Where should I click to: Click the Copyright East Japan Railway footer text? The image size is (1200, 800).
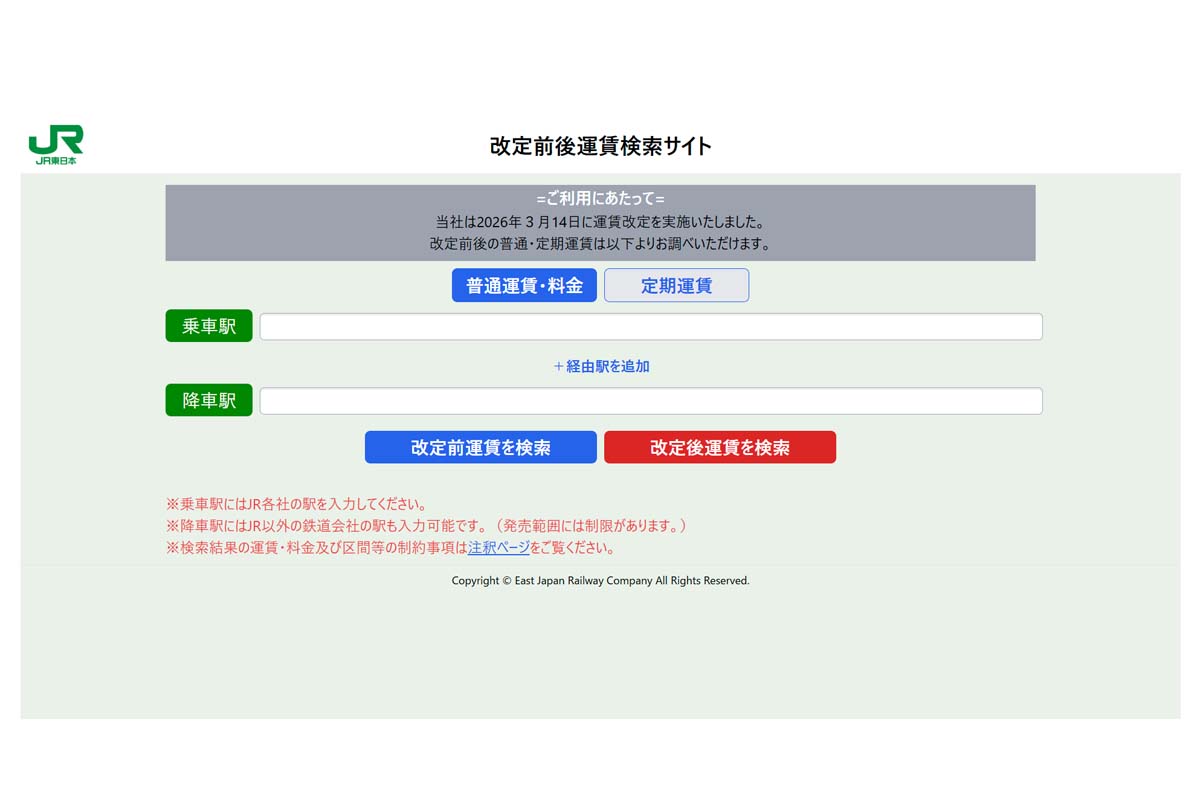(600, 580)
